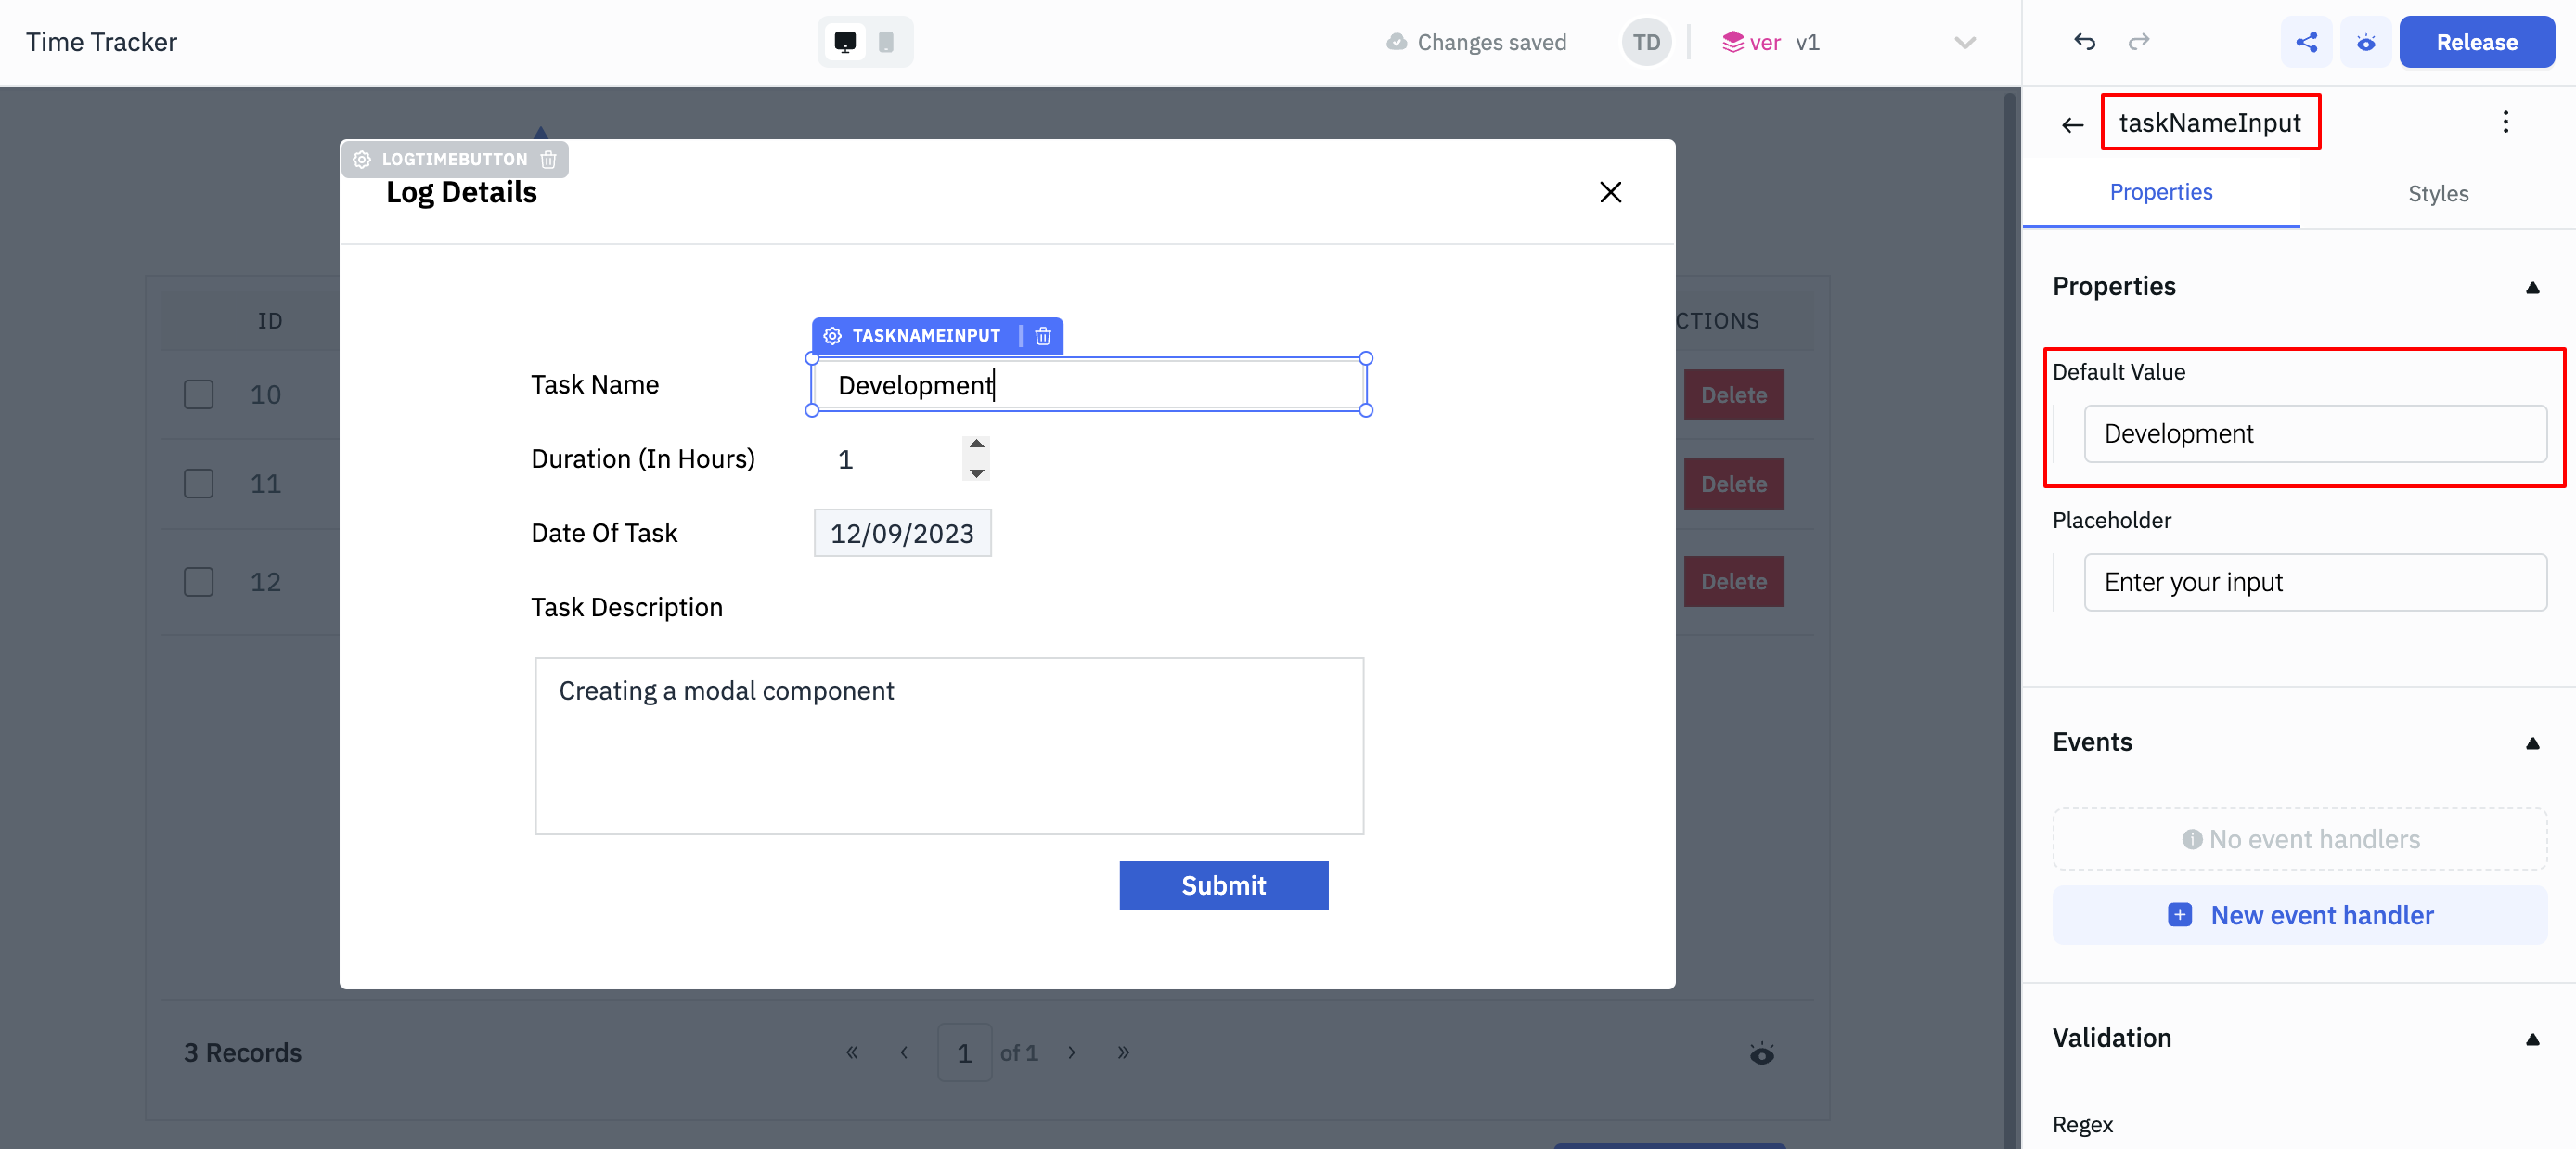Click the preview eye icon beside Release
The width and height of the screenshot is (2576, 1149).
pos(2365,42)
